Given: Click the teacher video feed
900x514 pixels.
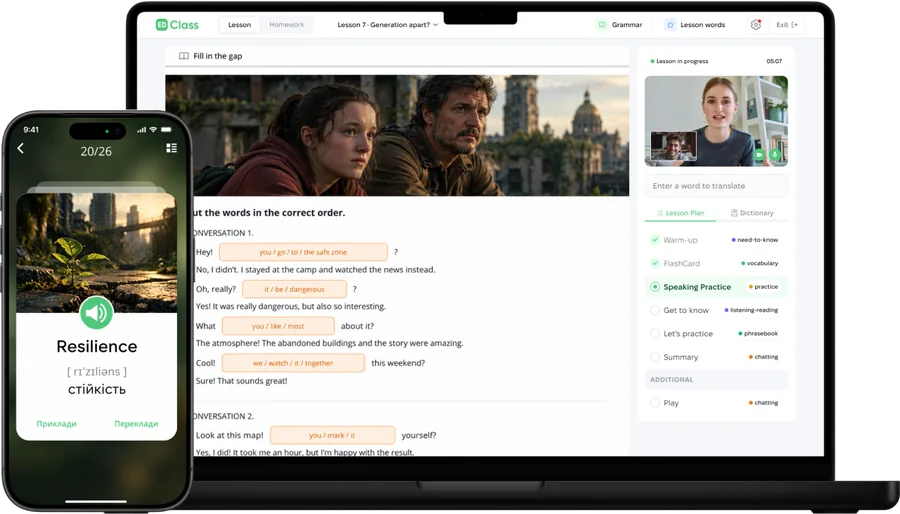Looking at the screenshot, I should coord(716,121).
